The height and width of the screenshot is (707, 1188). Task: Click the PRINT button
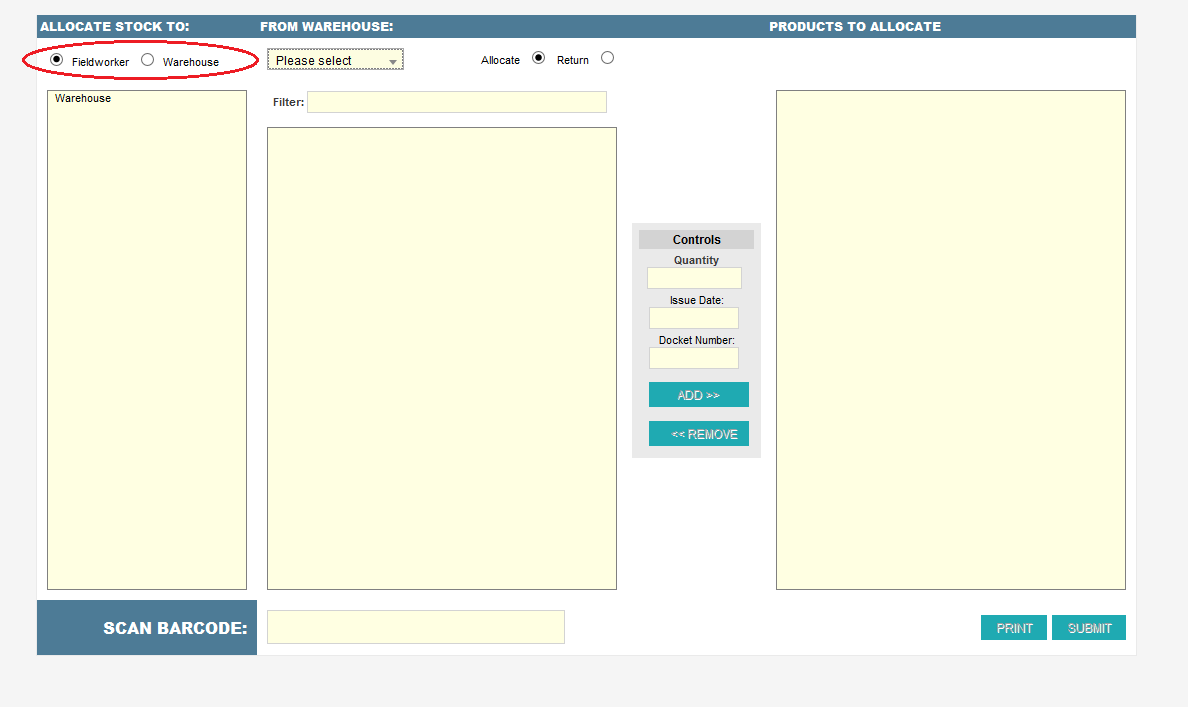[x=1014, y=628]
